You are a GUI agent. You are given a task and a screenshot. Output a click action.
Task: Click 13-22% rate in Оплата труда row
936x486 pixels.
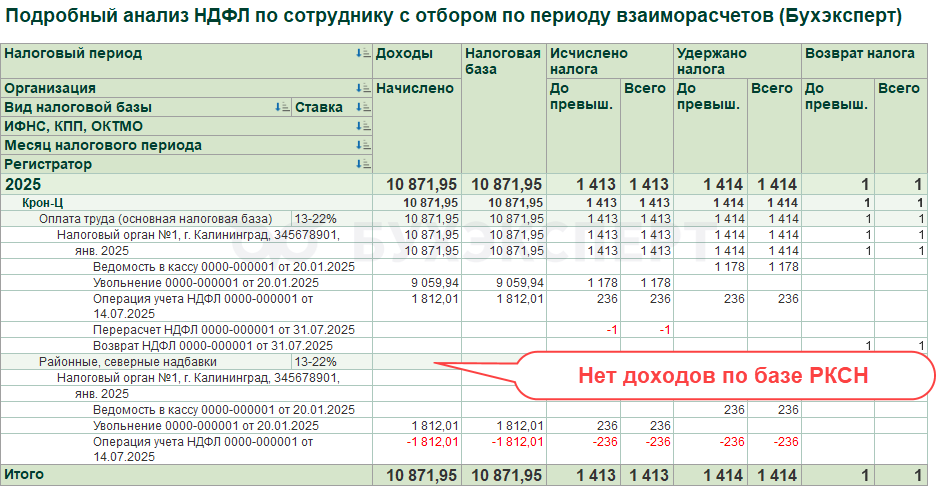point(316,219)
